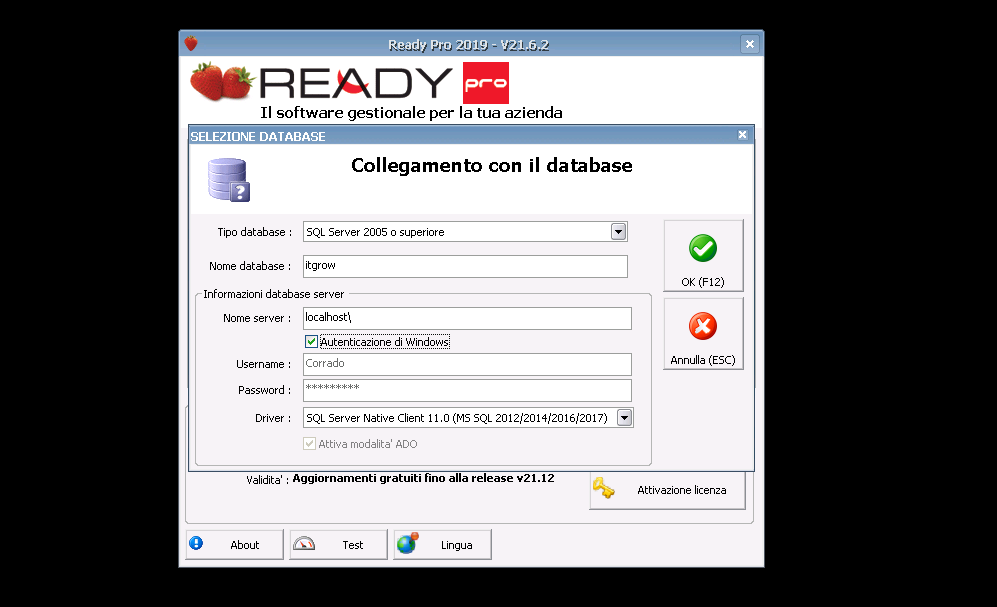Focus the Nome server input field
The image size is (997, 607).
tap(467, 318)
